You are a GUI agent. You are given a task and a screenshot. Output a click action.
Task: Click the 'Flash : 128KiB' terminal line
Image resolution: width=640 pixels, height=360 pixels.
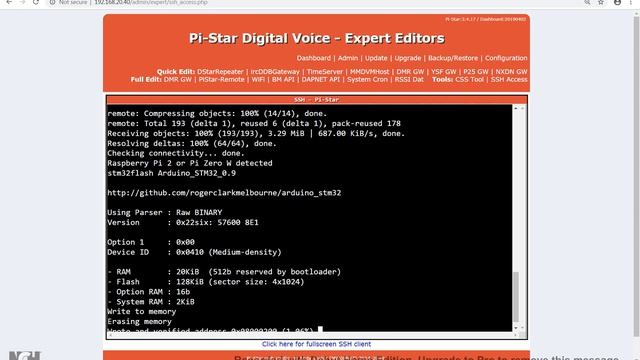pos(206,282)
